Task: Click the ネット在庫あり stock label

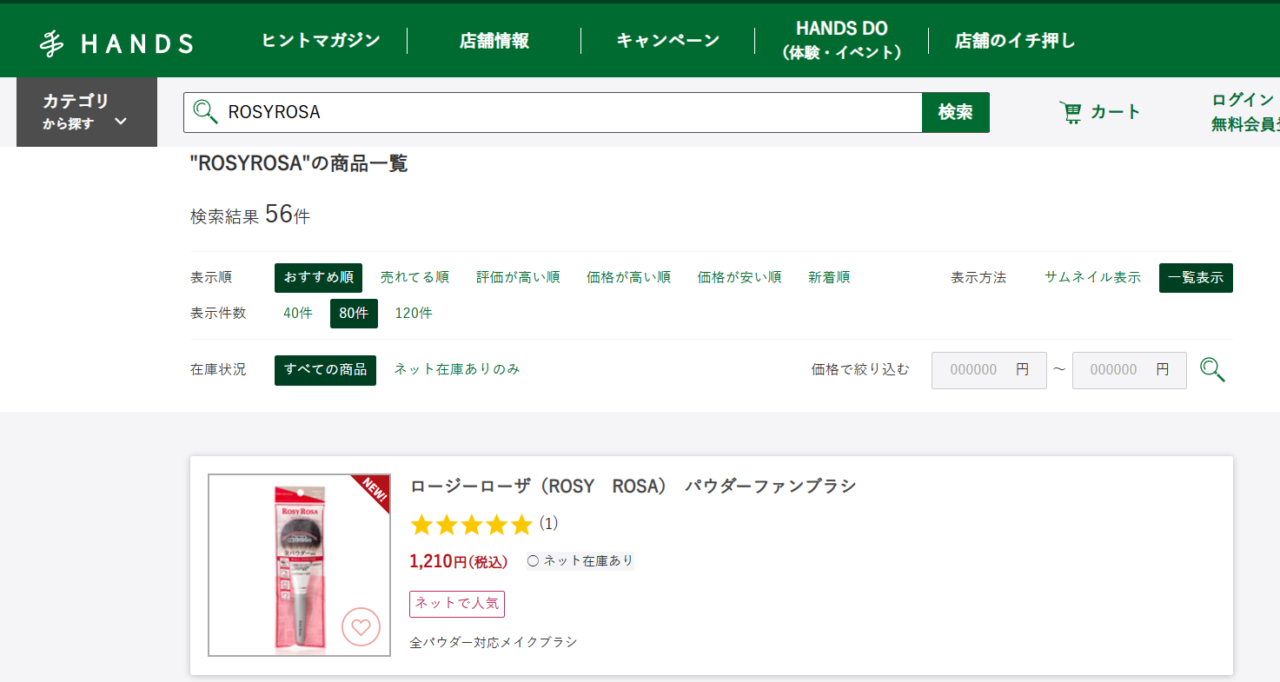Action: tap(580, 561)
